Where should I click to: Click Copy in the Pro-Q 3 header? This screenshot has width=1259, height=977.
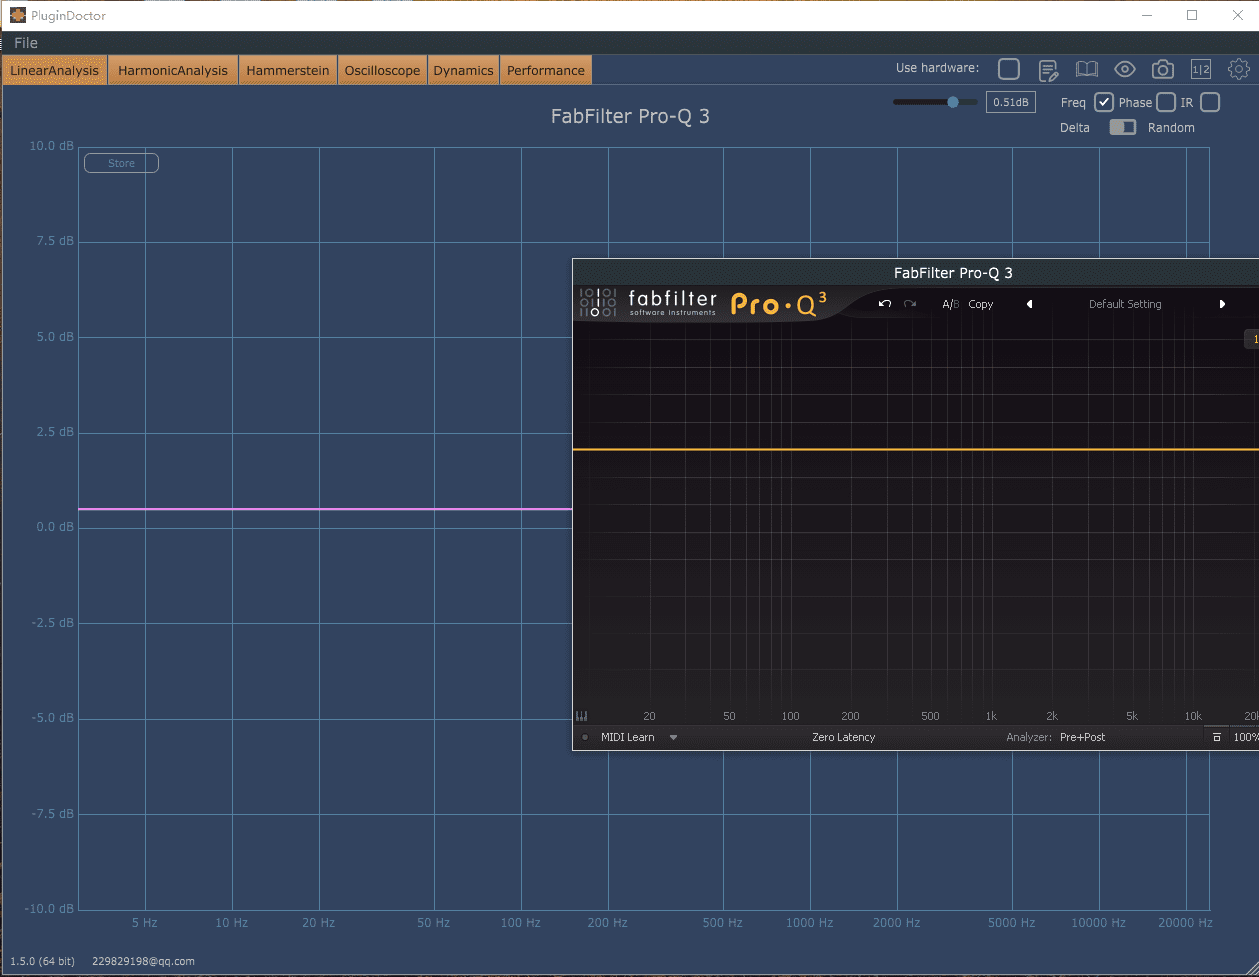click(980, 304)
